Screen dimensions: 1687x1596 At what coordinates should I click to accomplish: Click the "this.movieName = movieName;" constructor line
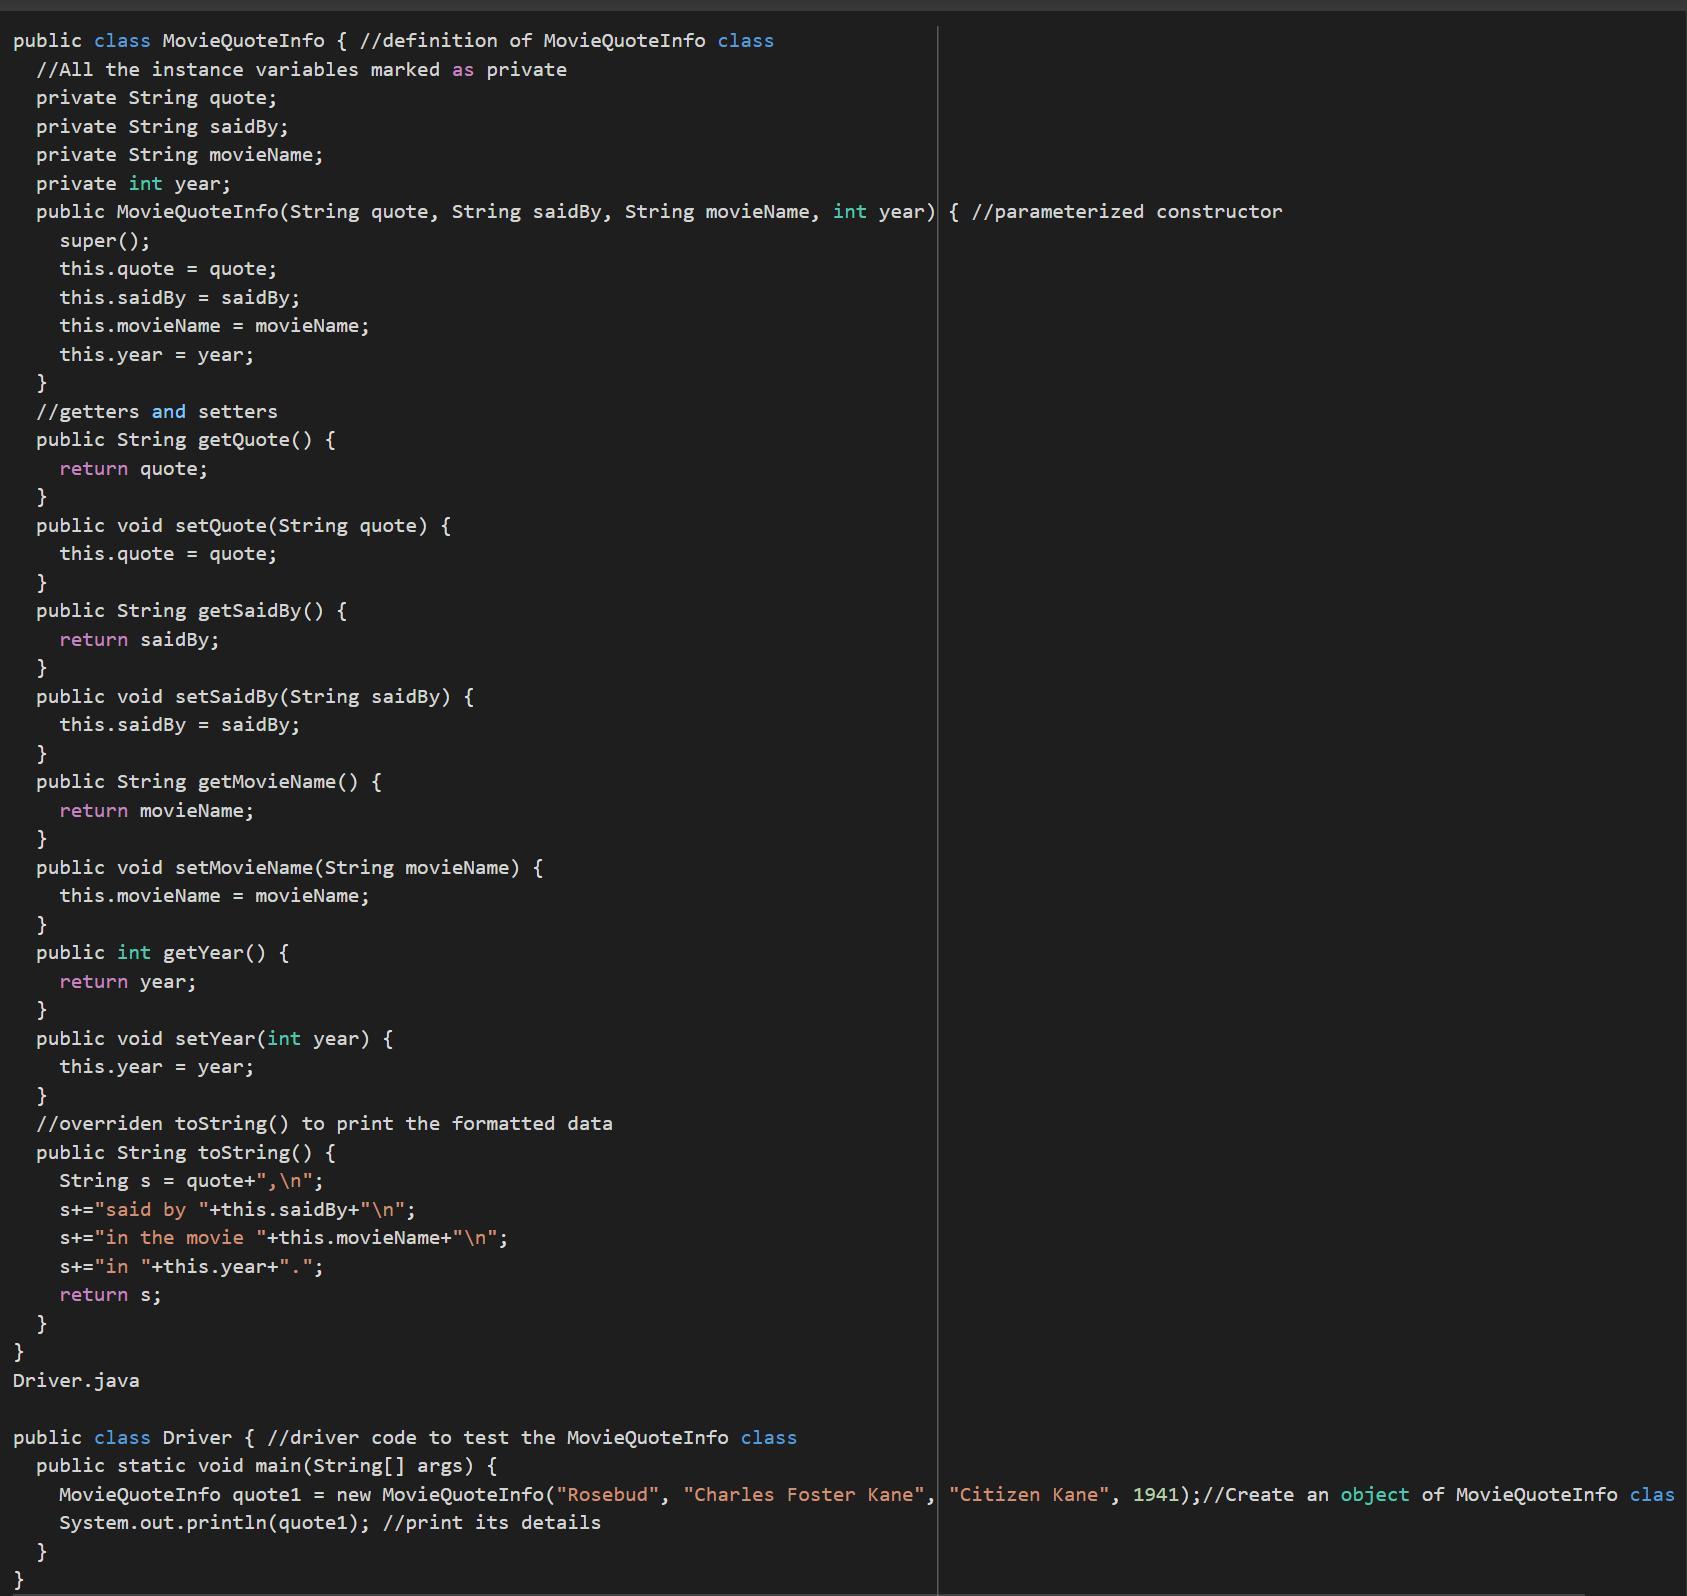(x=214, y=326)
